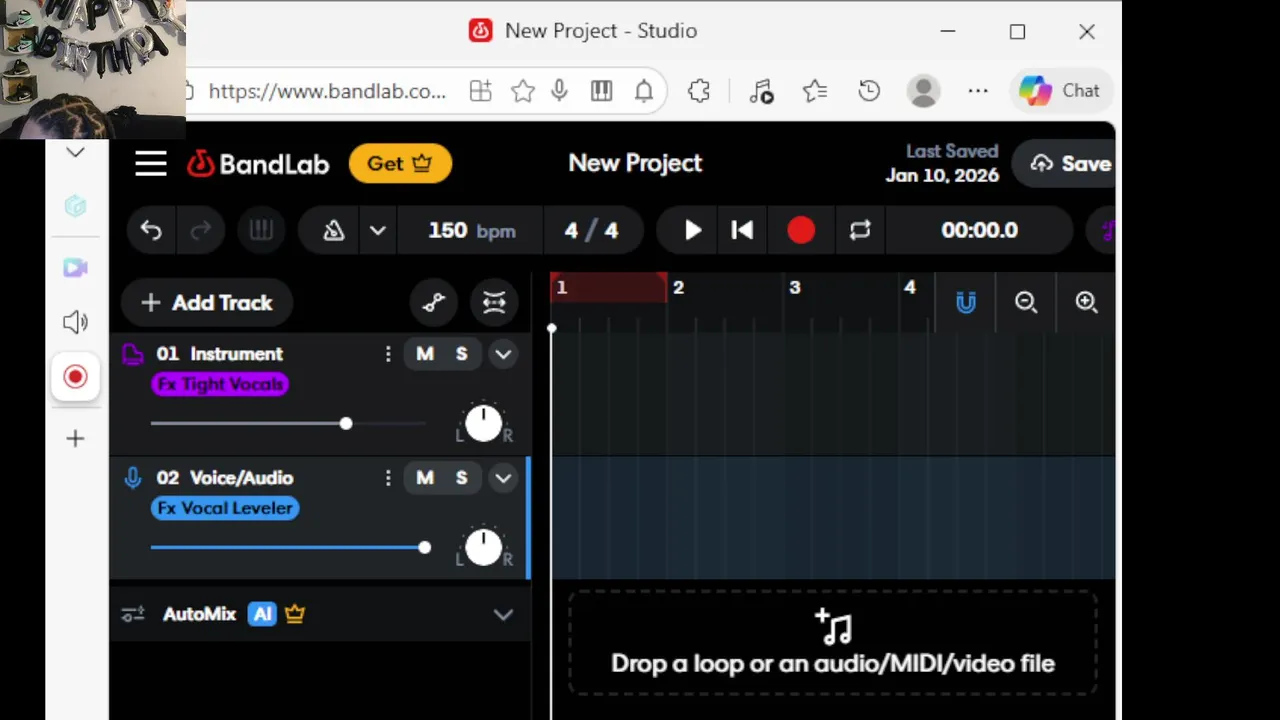Image resolution: width=1280 pixels, height=720 pixels.
Task: Open browser settings and more menu
Action: [x=978, y=91]
